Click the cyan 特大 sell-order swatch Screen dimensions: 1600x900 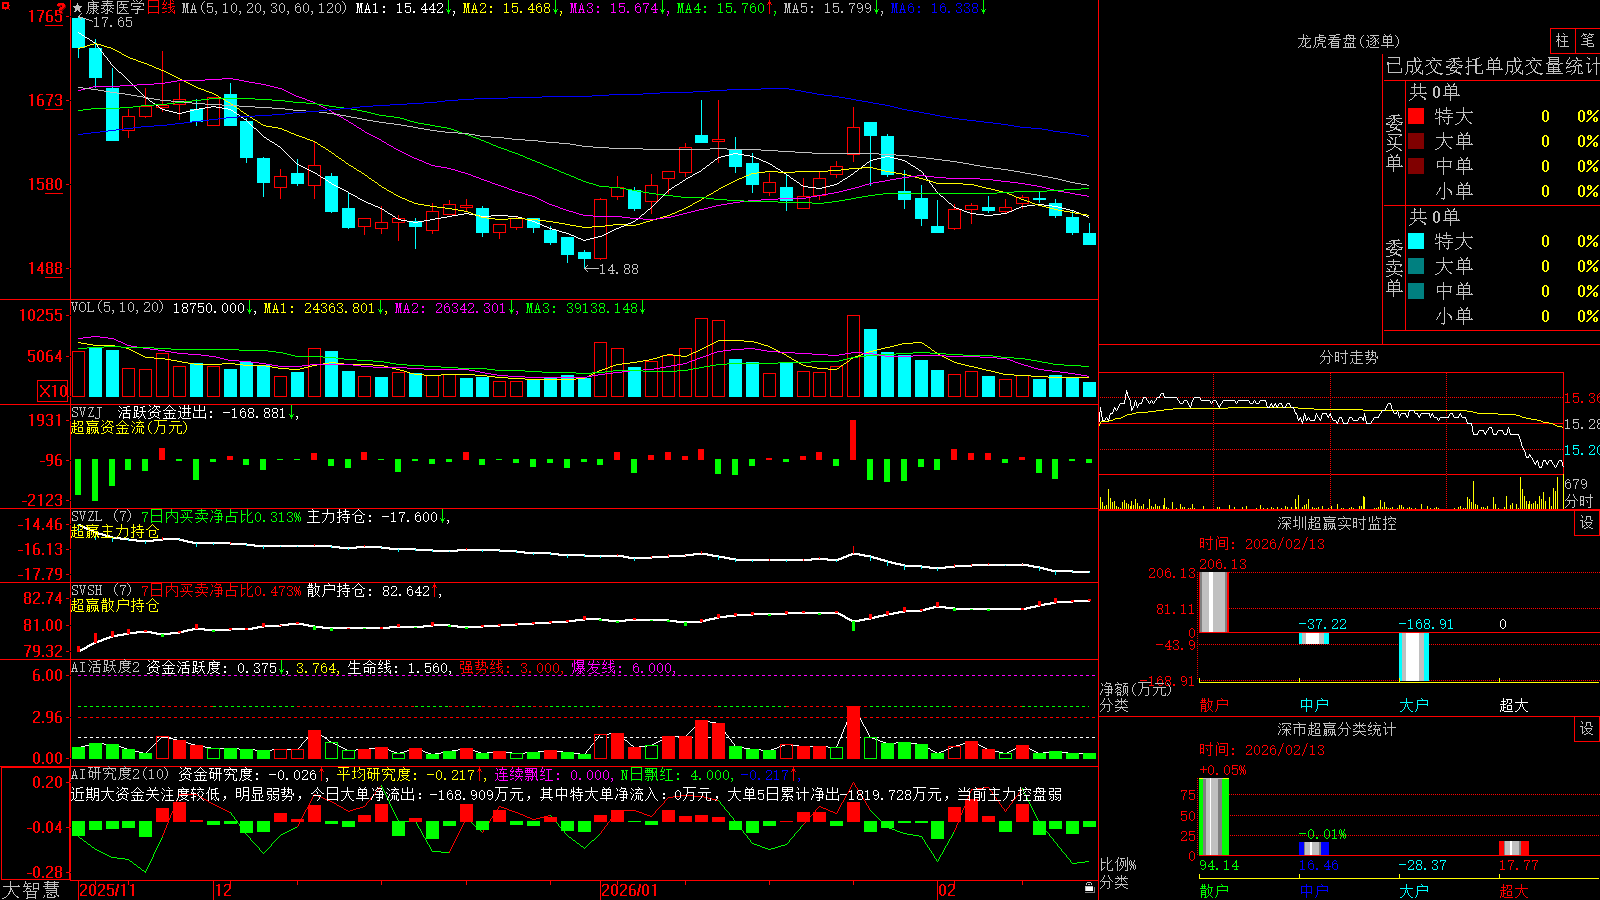[1416, 241]
